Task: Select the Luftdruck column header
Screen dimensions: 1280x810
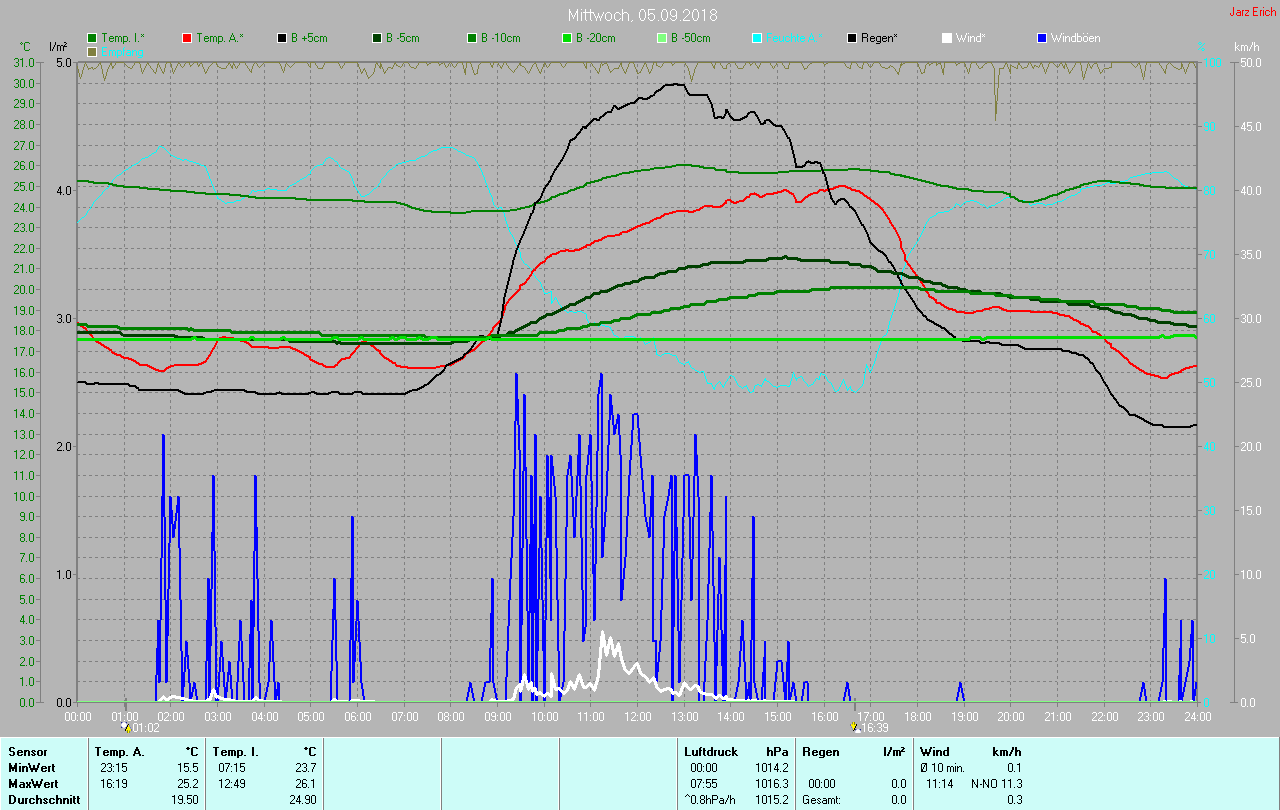Action: 710,752
